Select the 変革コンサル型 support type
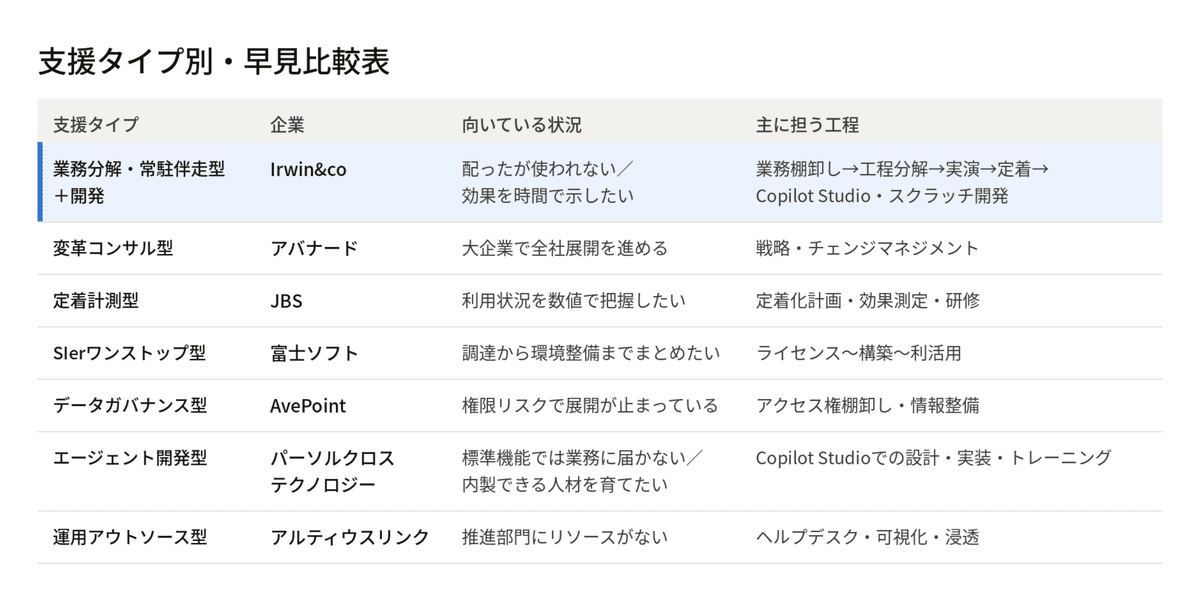This screenshot has width=1200, height=600. click(x=113, y=248)
